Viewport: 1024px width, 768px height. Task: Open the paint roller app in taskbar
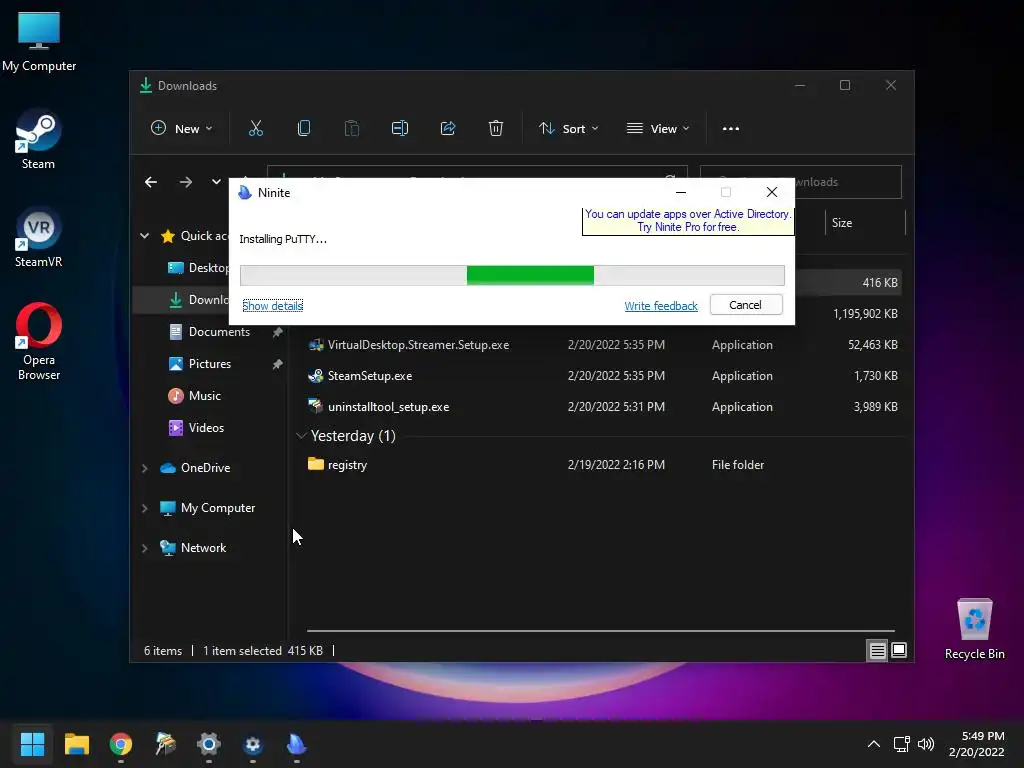click(x=165, y=744)
